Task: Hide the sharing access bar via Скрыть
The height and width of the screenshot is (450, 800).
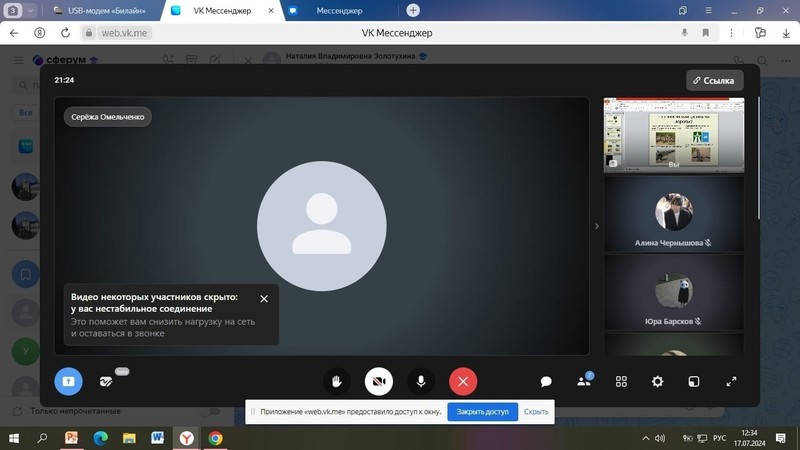Action: pyautogui.click(x=536, y=411)
